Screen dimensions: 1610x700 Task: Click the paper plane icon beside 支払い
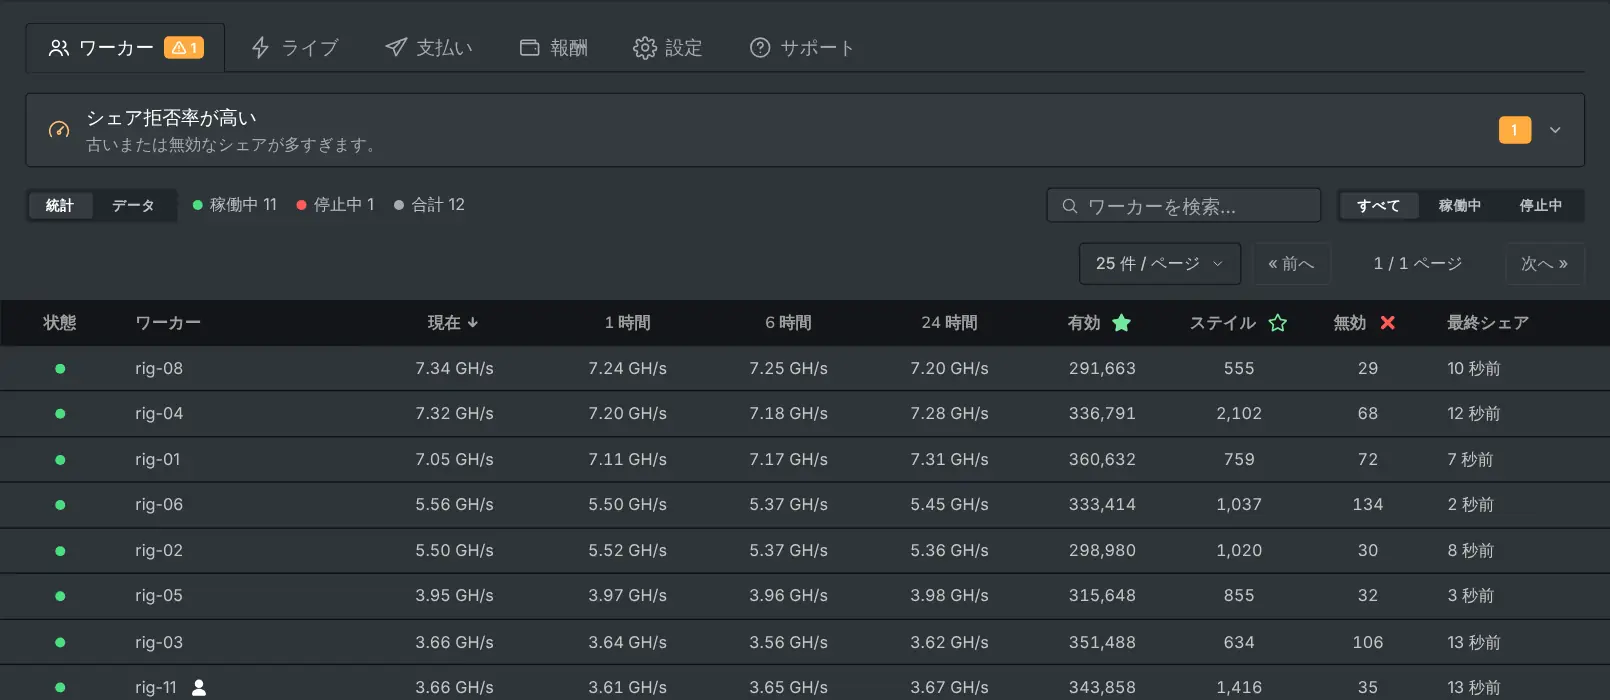[396, 48]
